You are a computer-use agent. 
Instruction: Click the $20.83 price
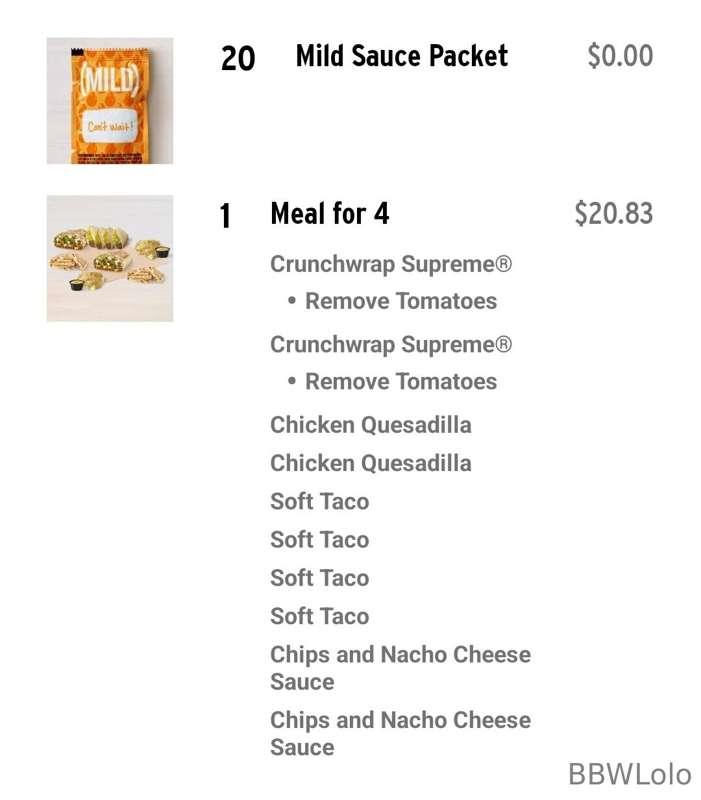614,213
